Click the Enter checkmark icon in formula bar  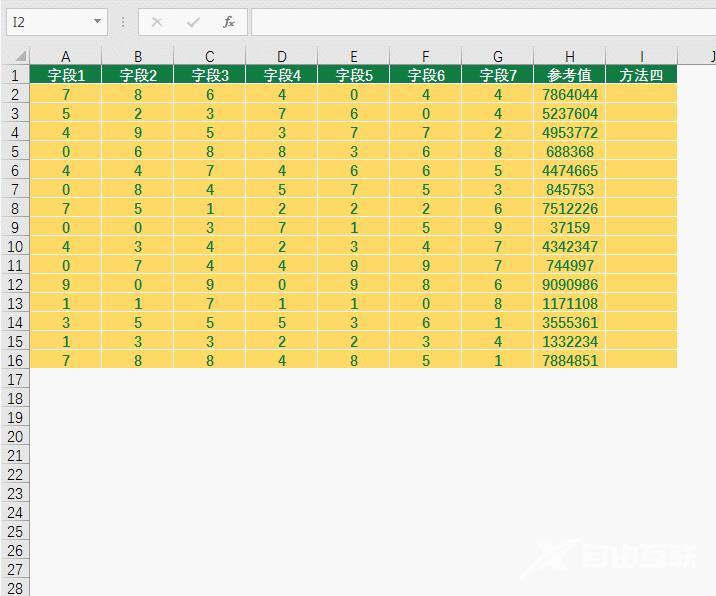[193, 22]
